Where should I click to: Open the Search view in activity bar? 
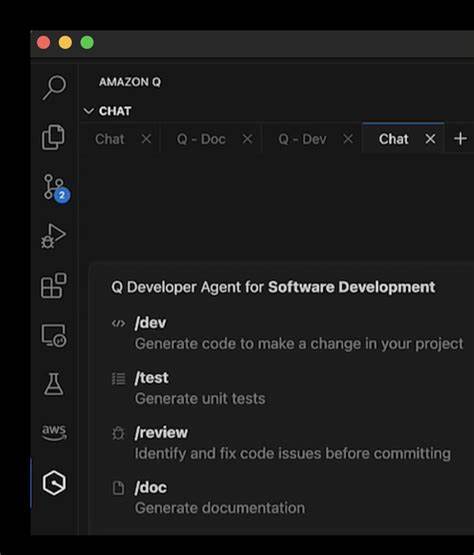[x=54, y=87]
